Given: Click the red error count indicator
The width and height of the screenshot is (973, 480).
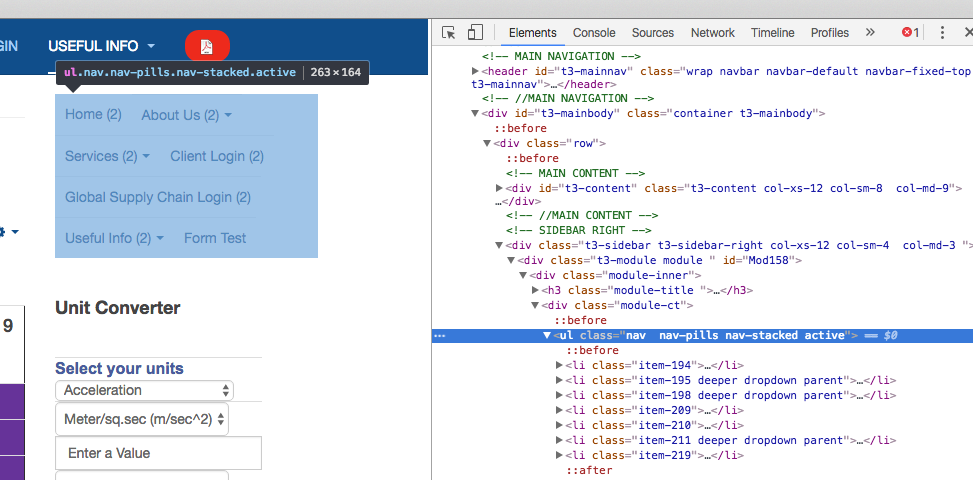Looking at the screenshot, I should (x=911, y=32).
